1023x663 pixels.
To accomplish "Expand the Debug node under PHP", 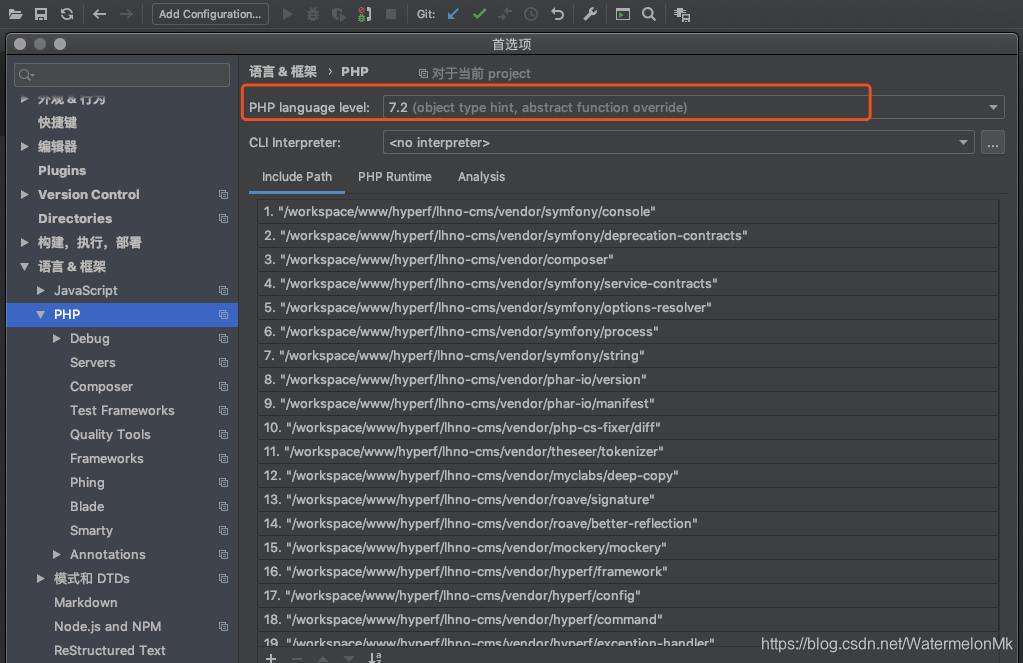I will (x=57, y=338).
